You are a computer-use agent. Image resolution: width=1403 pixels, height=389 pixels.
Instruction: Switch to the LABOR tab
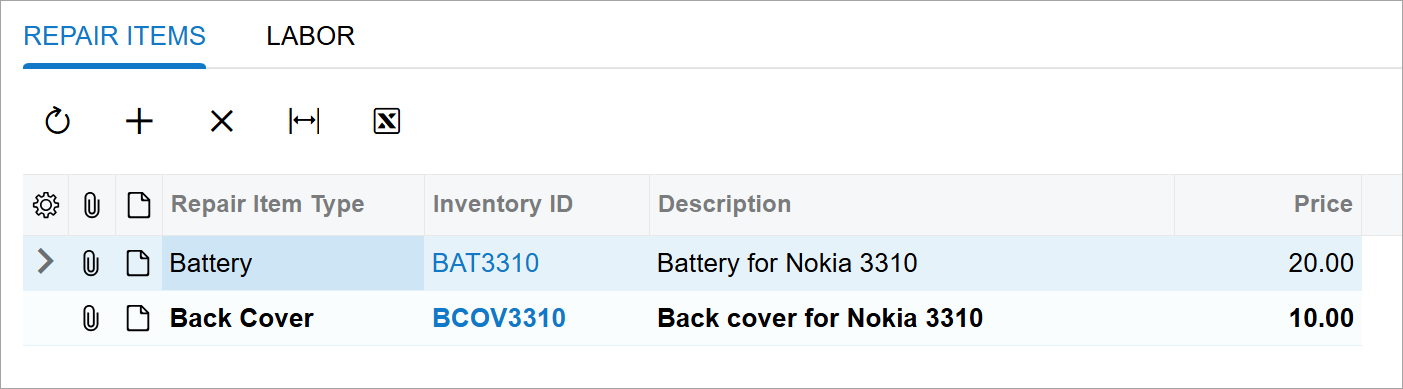pyautogui.click(x=310, y=36)
